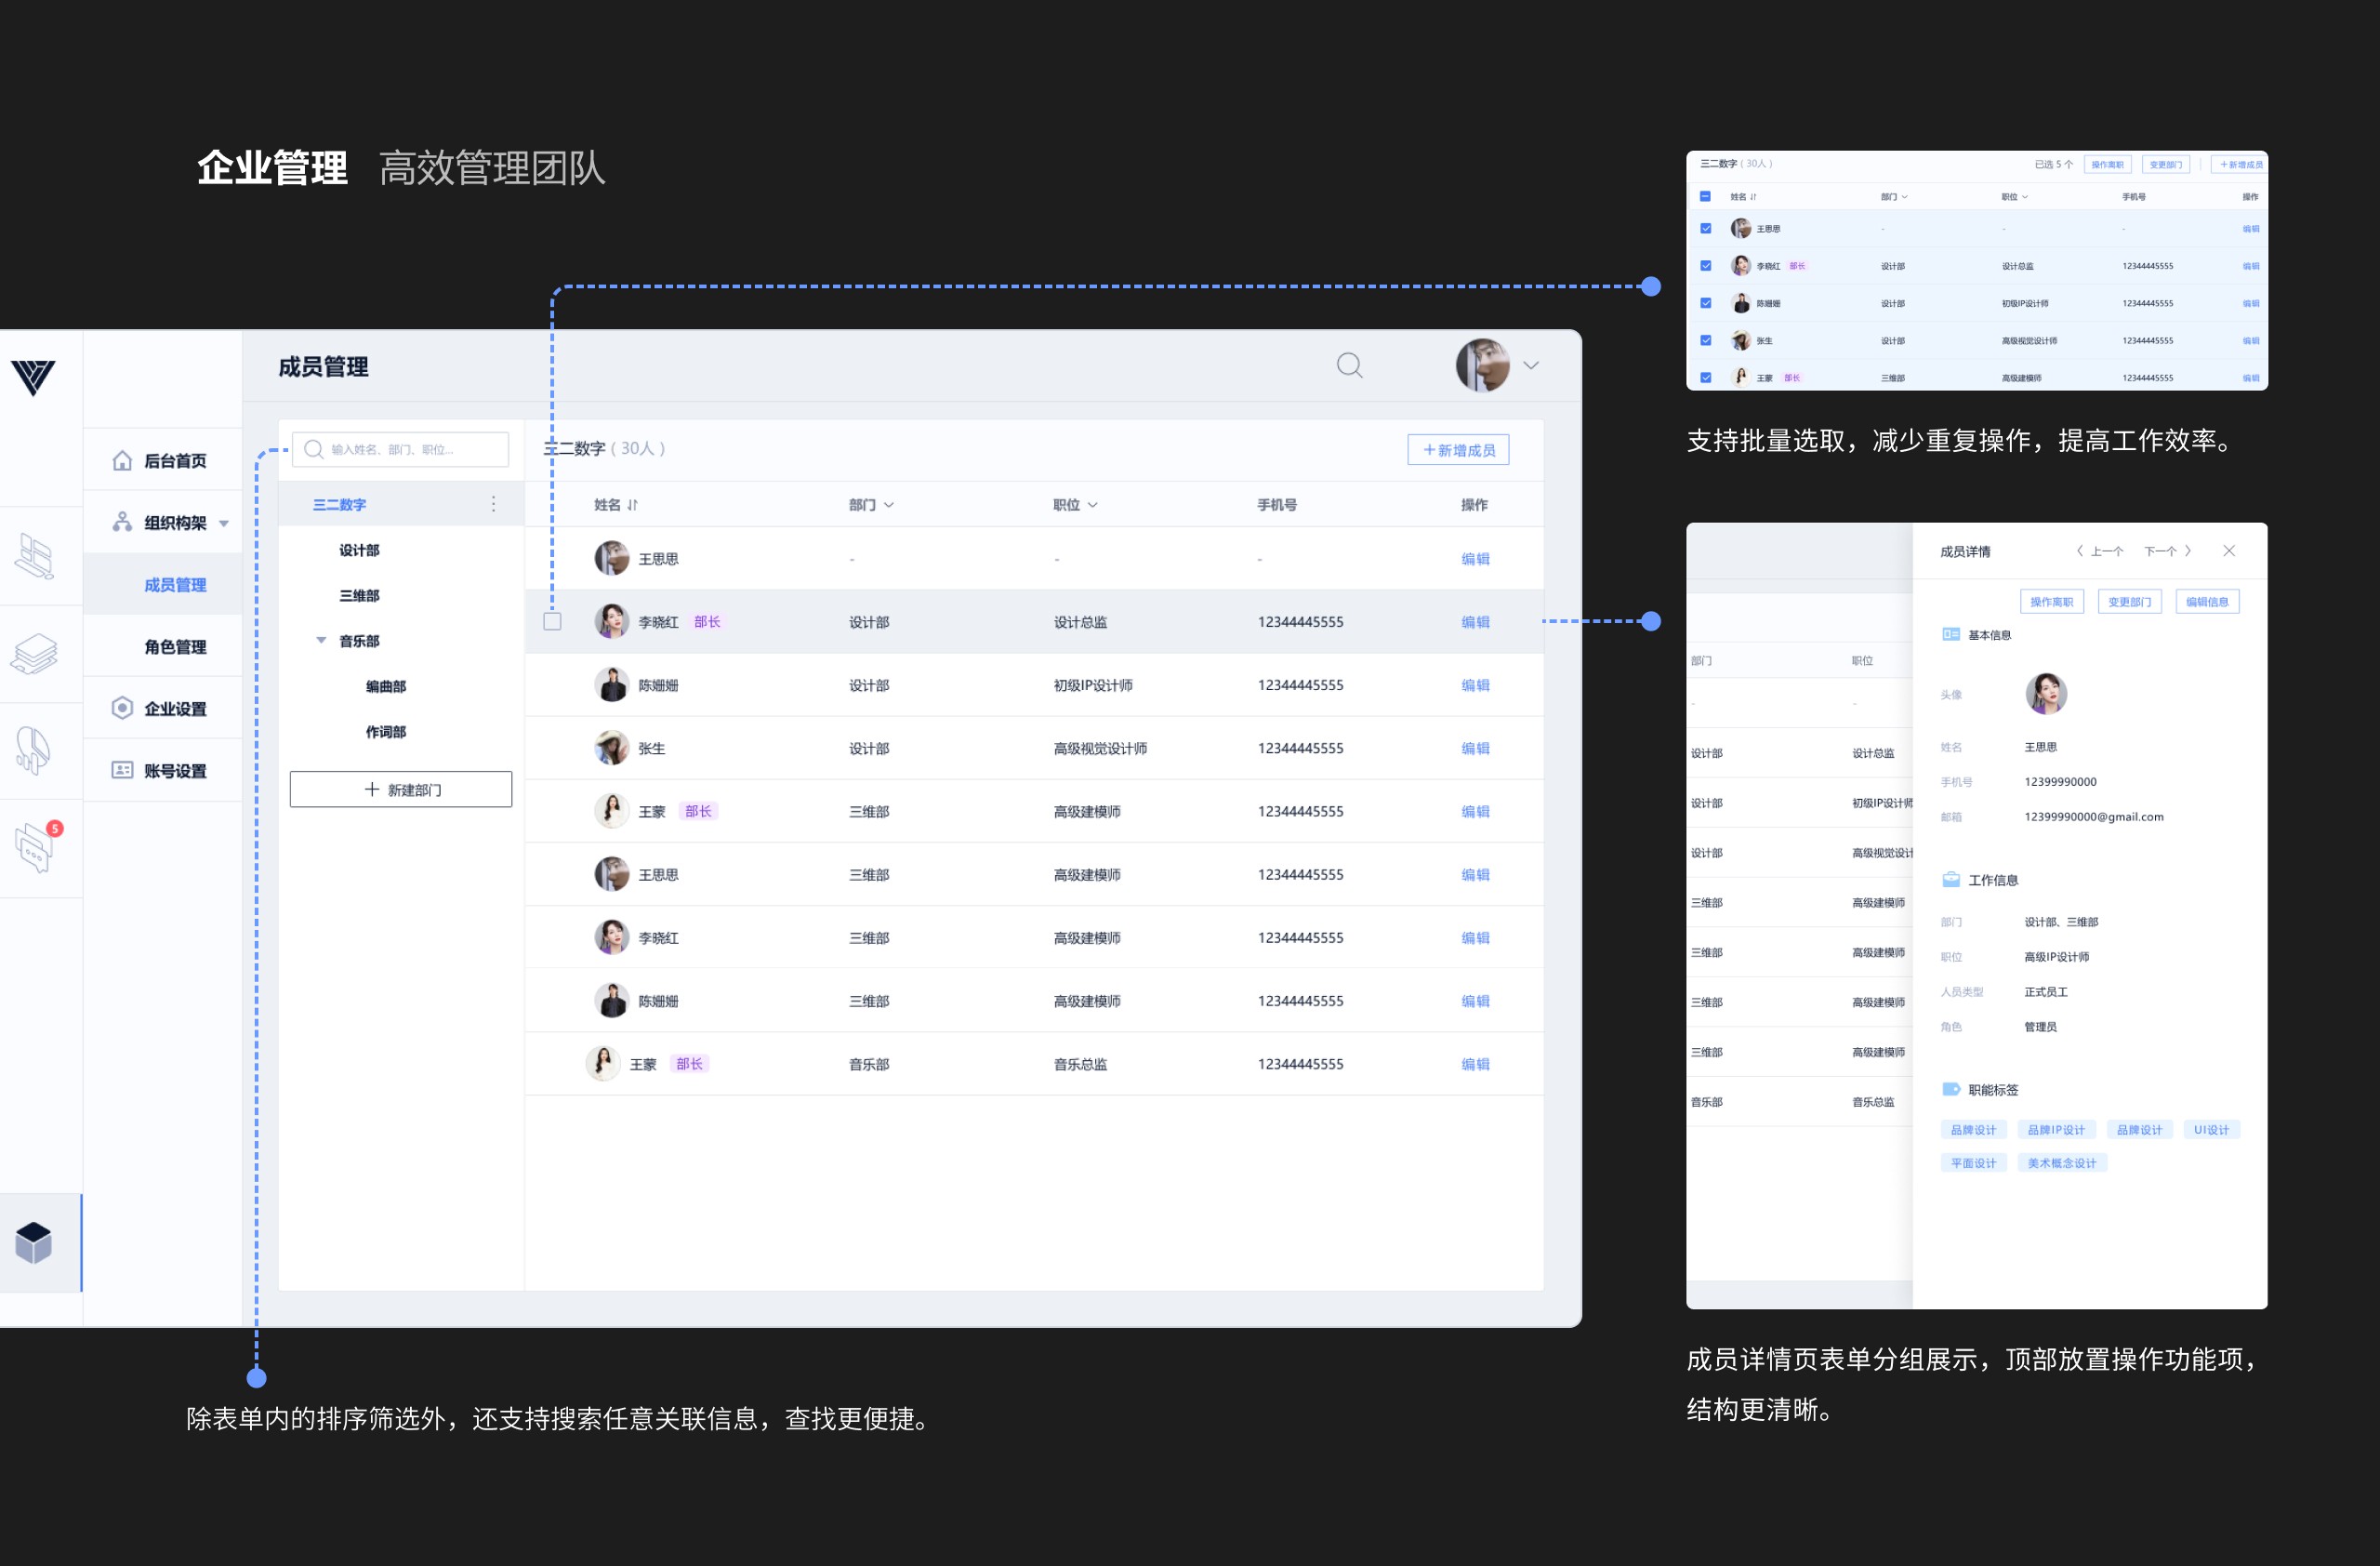Click the cube icon in left rail
Viewport: 2380px width, 1566px height.
coord(34,1242)
